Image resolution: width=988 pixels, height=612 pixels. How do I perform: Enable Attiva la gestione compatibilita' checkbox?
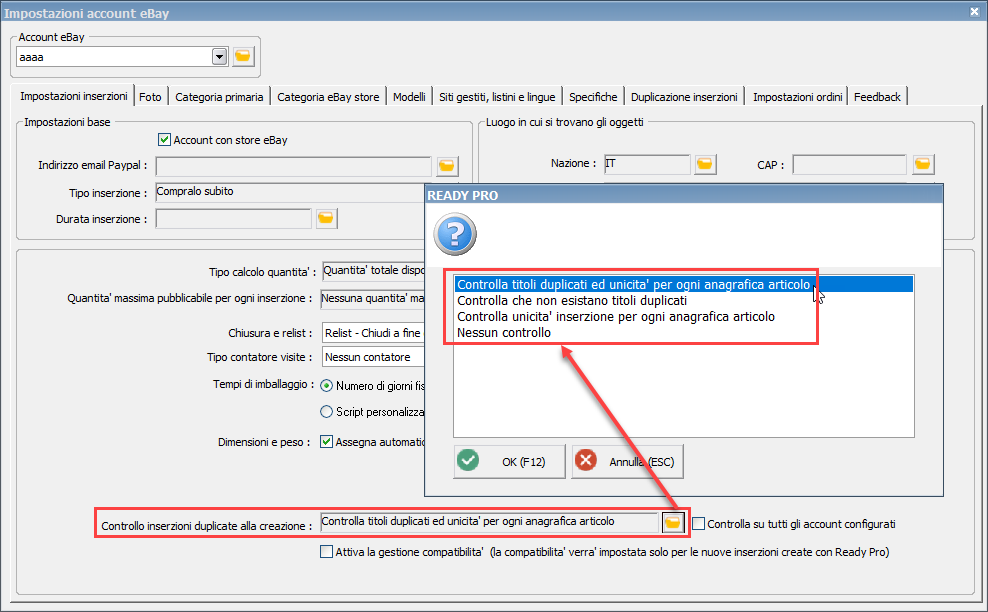point(326,551)
